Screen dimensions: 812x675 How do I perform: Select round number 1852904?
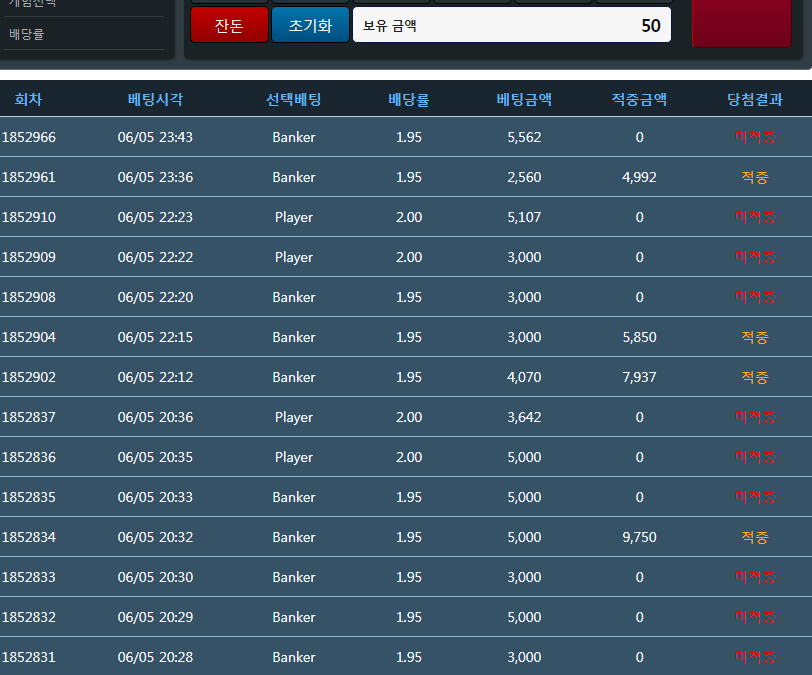(x=29, y=337)
